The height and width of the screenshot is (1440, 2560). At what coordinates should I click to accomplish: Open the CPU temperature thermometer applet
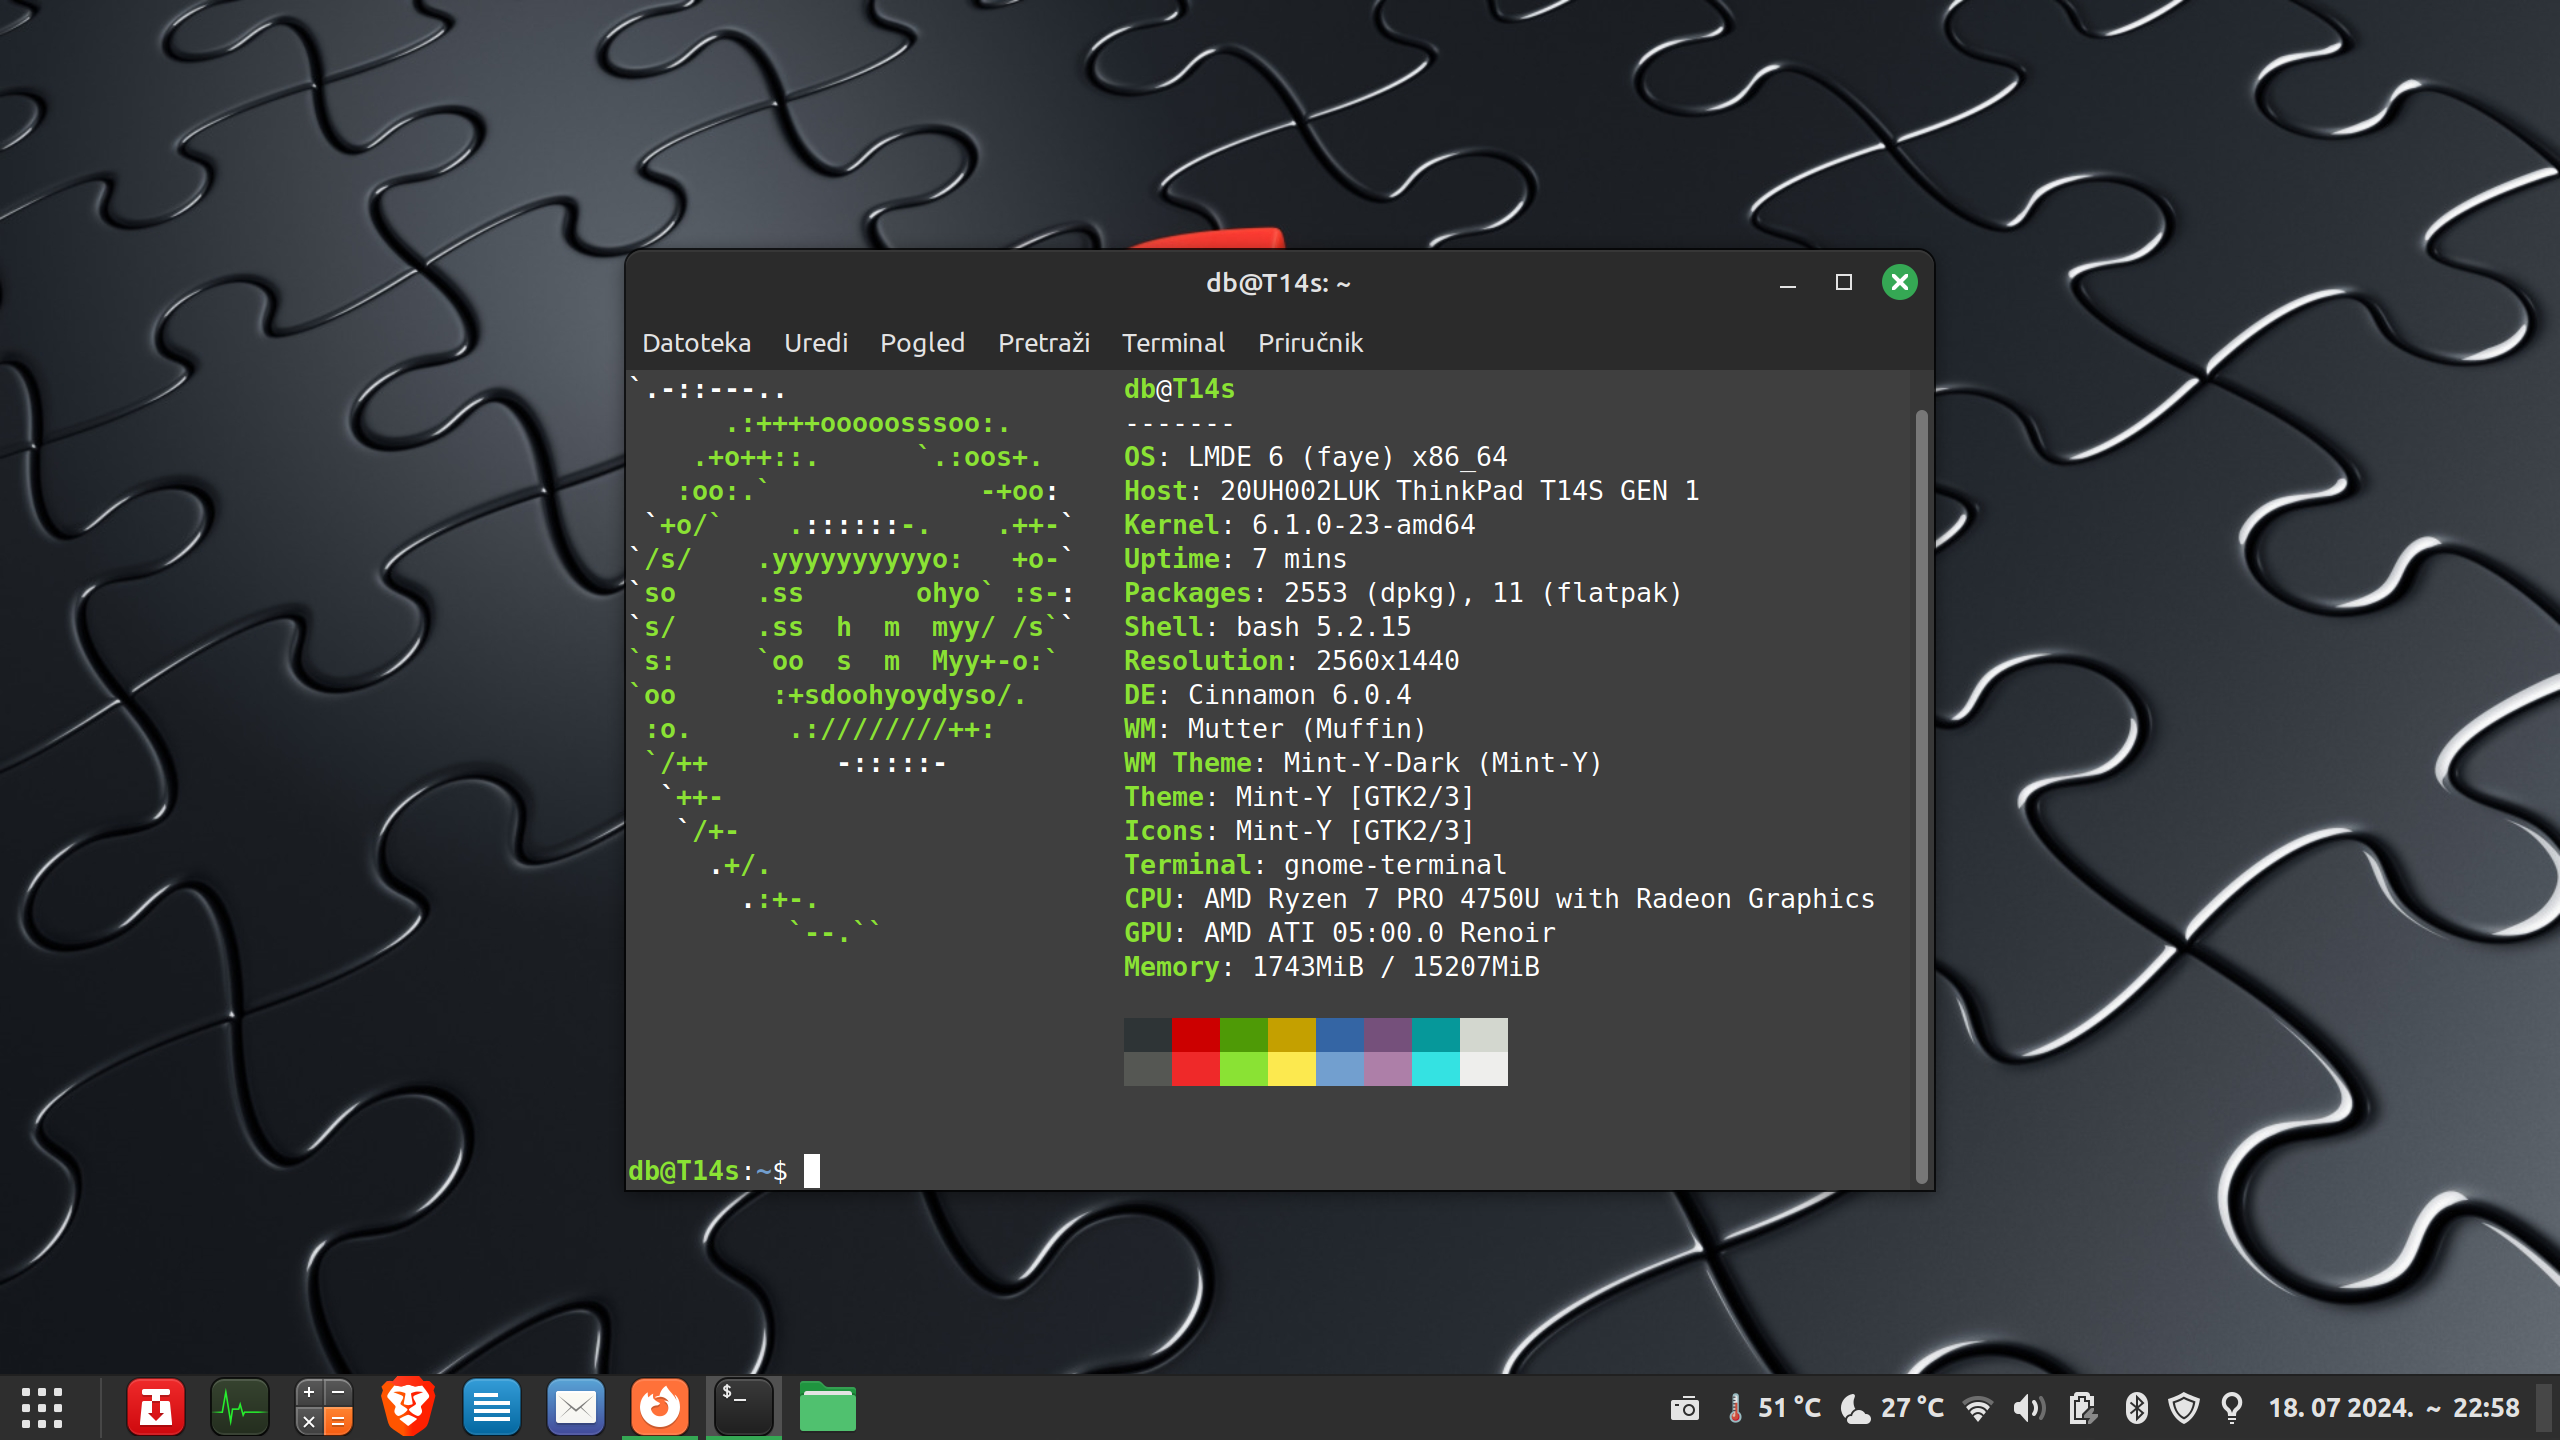(x=1776, y=1408)
